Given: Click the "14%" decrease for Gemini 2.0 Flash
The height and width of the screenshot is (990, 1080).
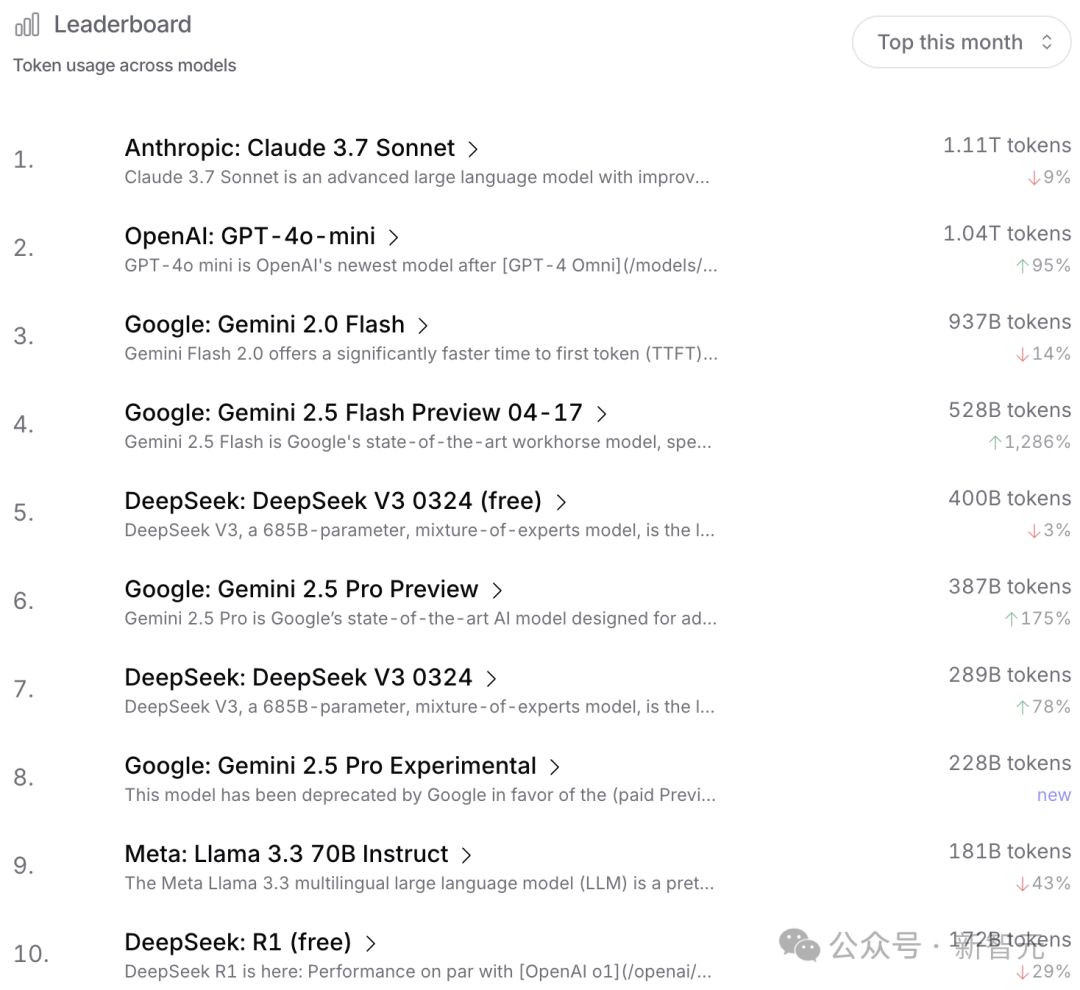Looking at the screenshot, I should (x=1043, y=353).
